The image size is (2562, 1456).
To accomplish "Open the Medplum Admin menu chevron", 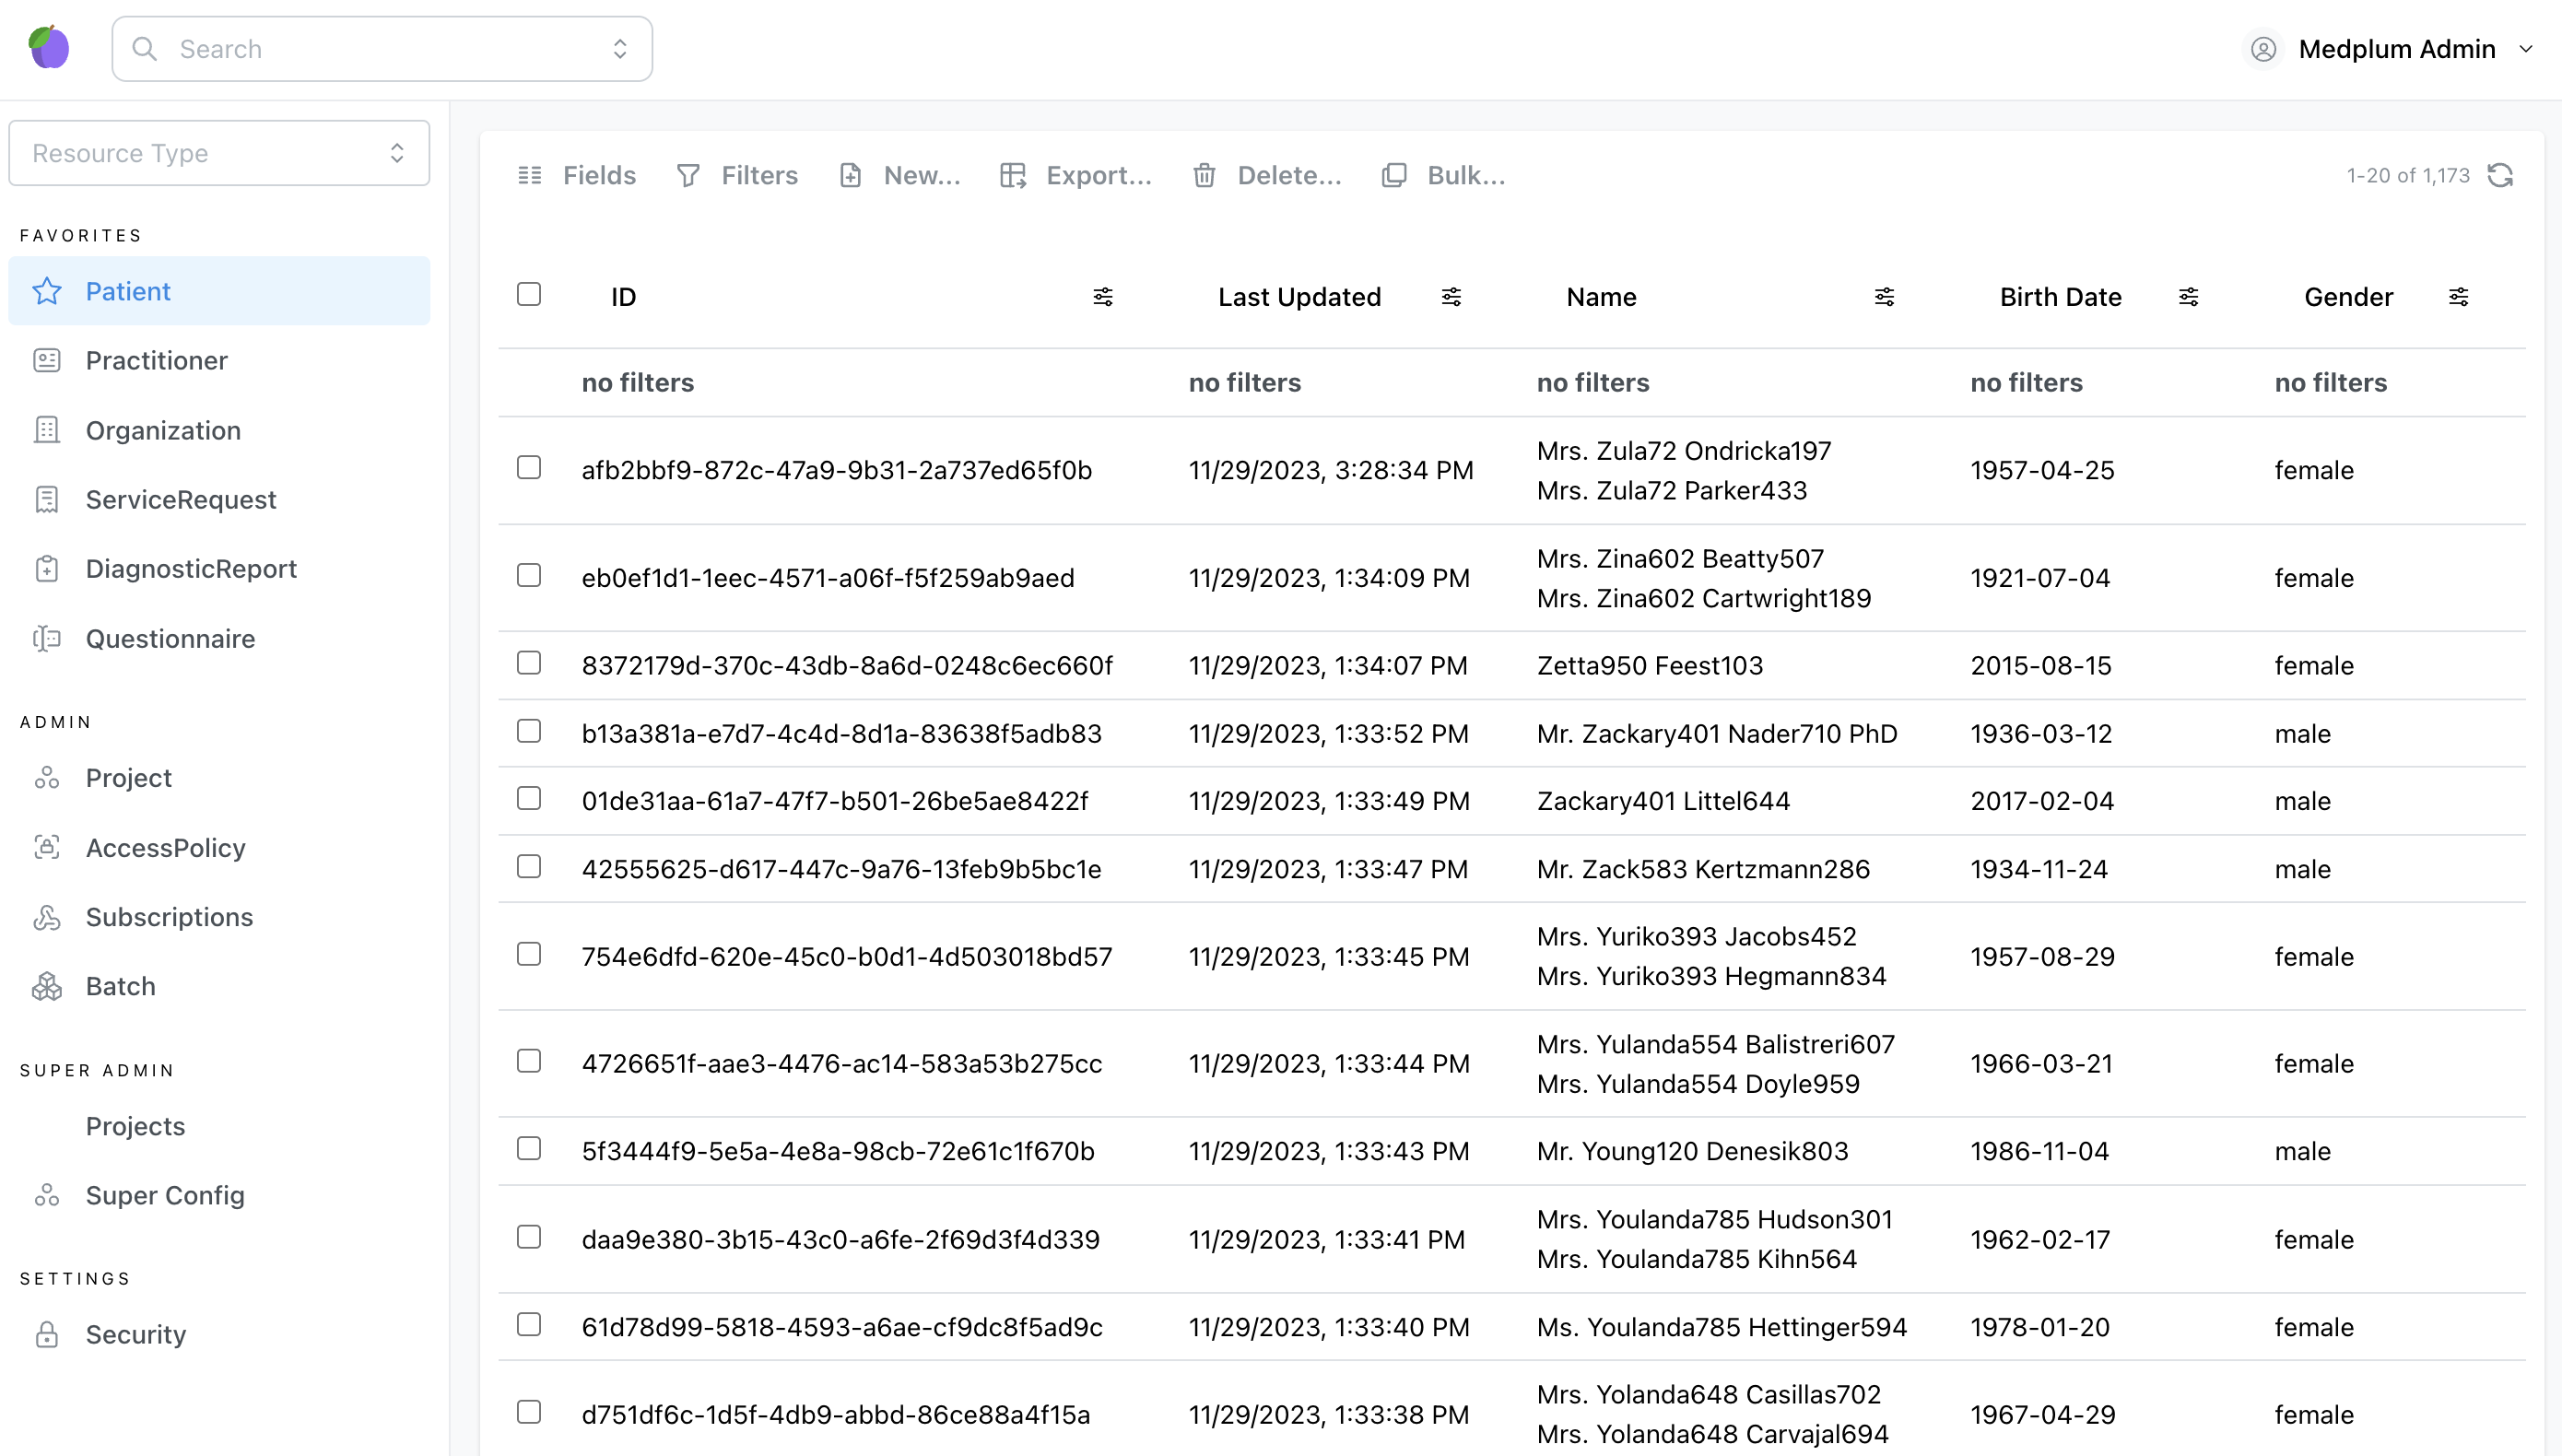I will [x=2525, y=49].
